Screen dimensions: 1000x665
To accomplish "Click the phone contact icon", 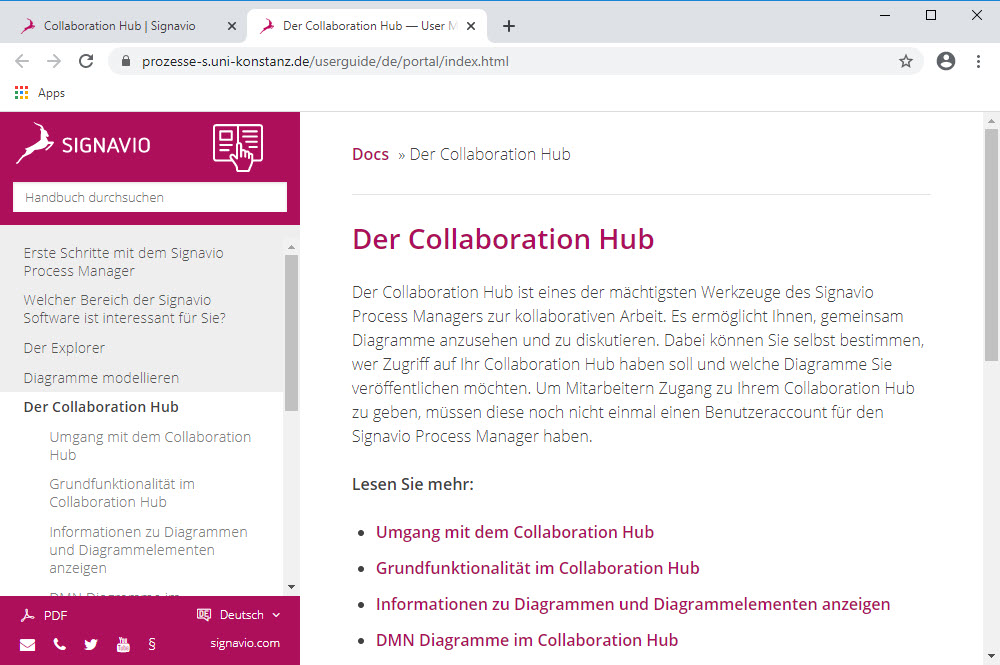I will (59, 644).
